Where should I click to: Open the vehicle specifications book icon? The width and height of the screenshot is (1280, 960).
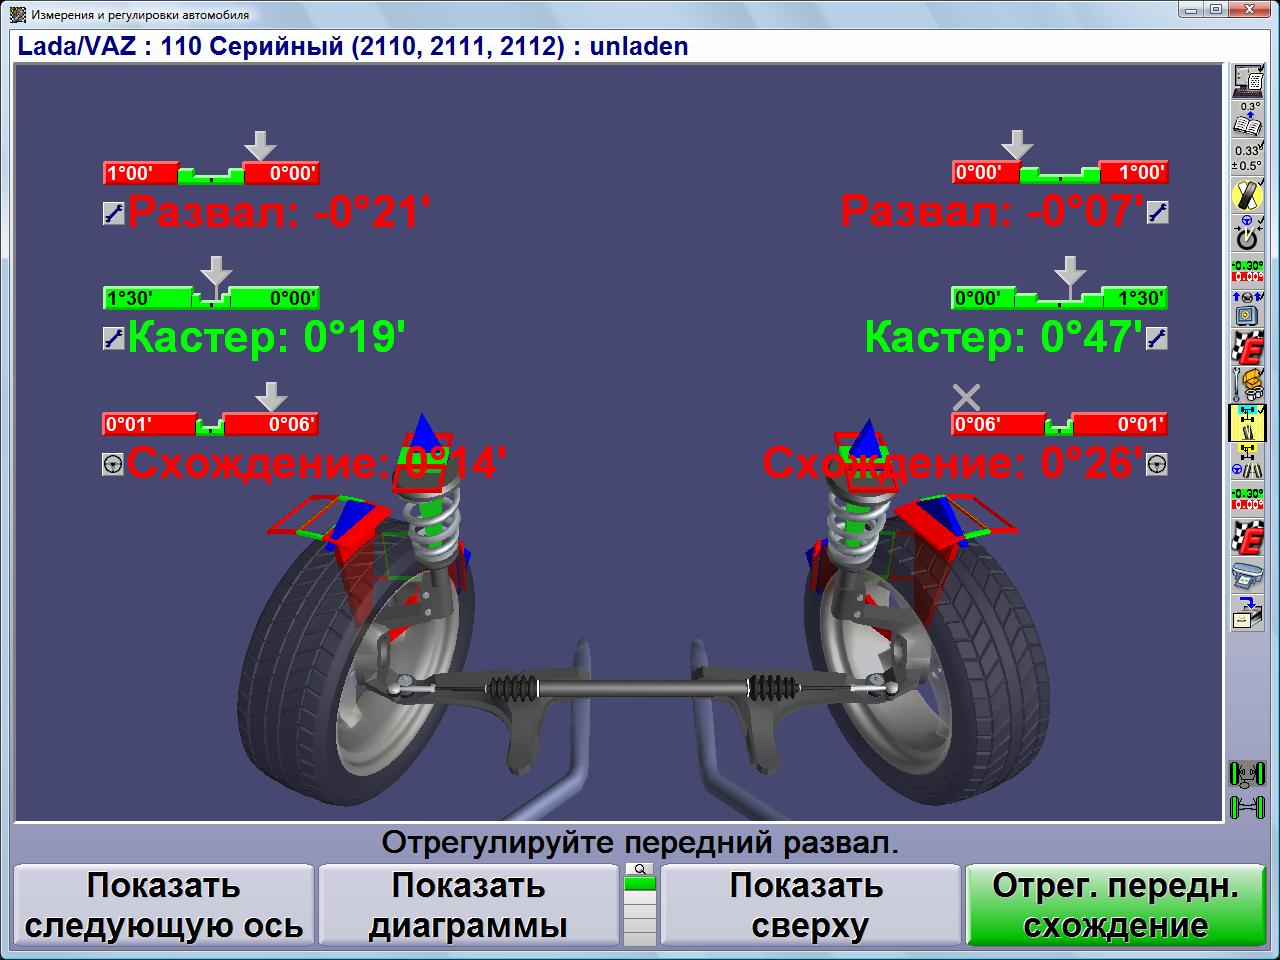[1247, 119]
